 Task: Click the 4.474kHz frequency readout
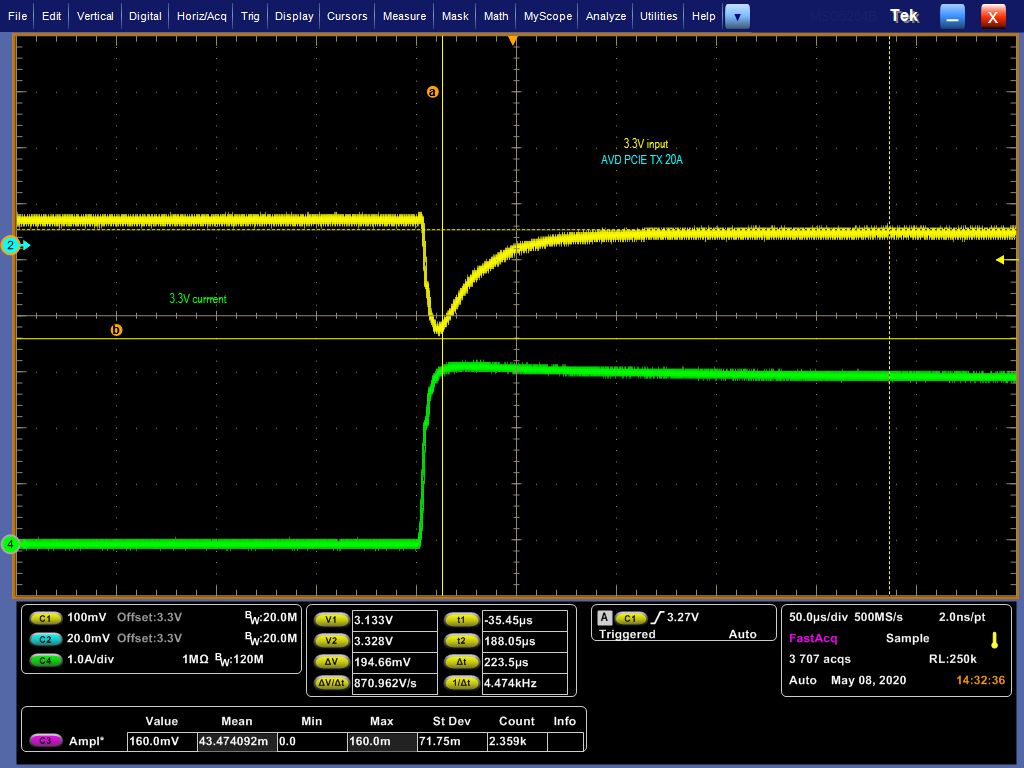coord(524,683)
